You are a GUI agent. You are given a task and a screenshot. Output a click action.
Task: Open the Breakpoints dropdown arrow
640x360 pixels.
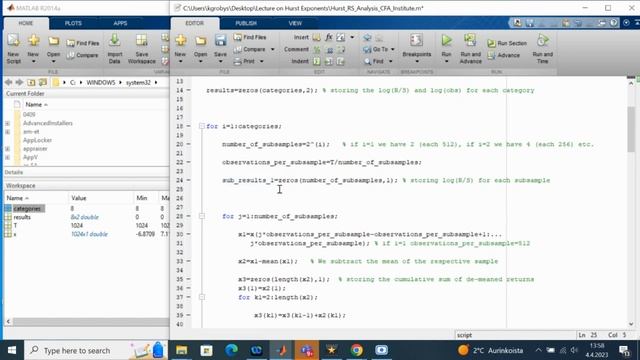click(x=417, y=62)
